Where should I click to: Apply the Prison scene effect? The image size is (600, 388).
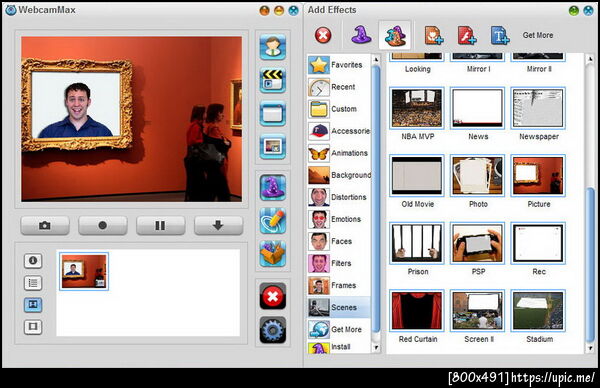coord(417,243)
